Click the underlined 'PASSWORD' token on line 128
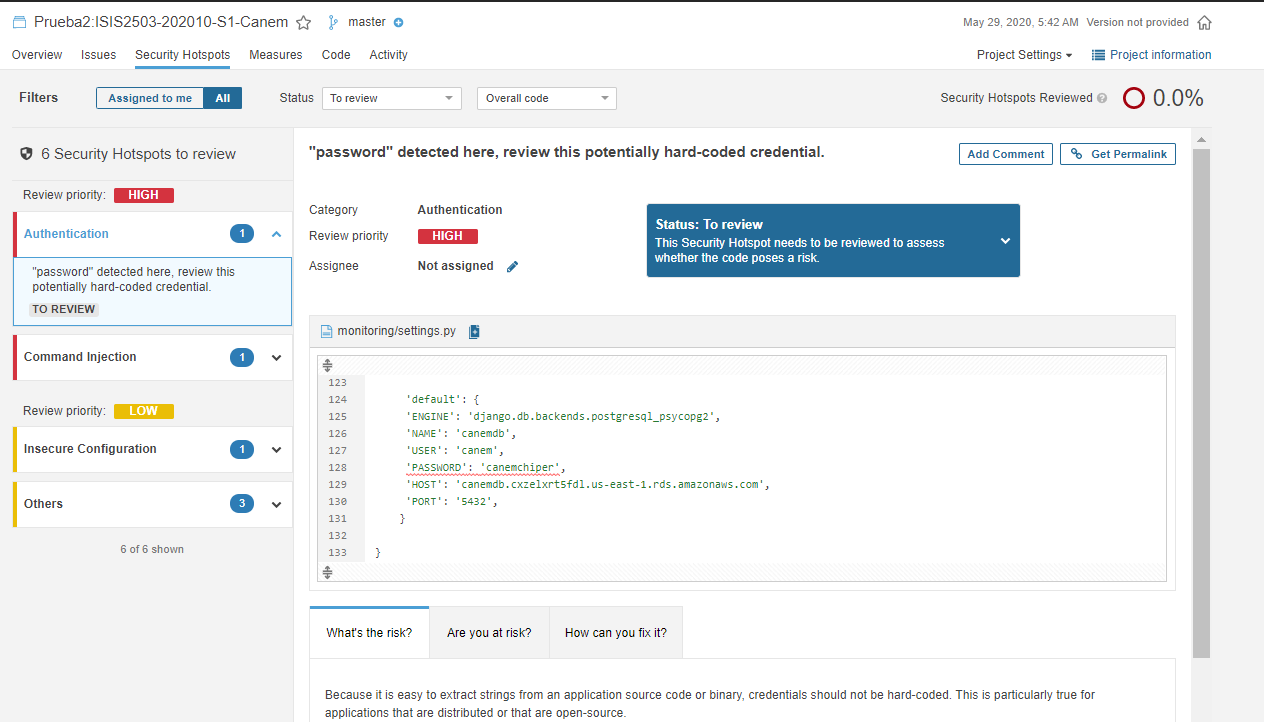The height and width of the screenshot is (722, 1264). tap(435, 467)
